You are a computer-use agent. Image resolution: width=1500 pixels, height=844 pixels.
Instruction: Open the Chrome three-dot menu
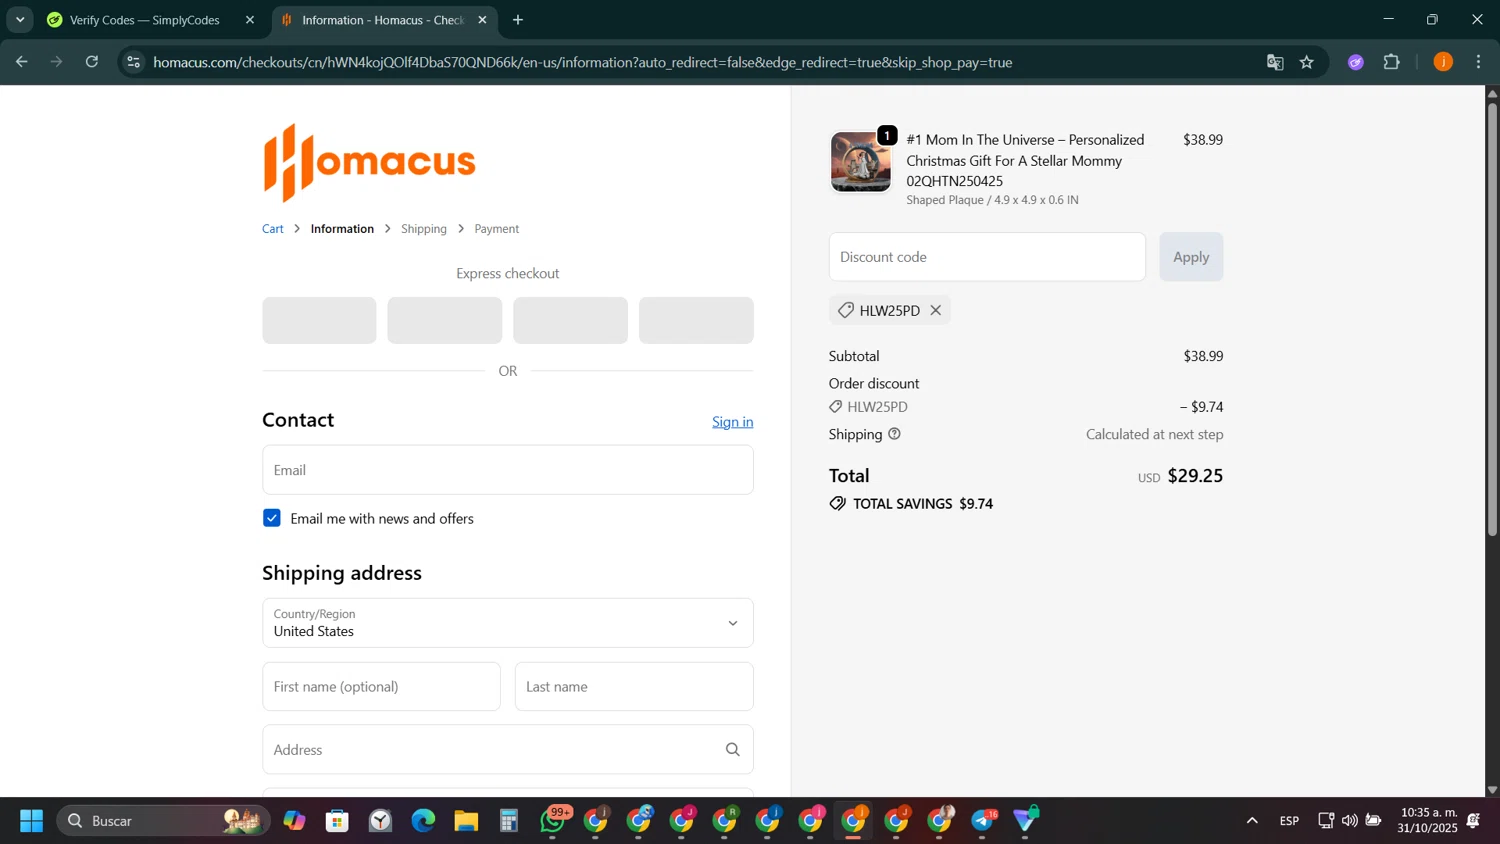[1478, 62]
